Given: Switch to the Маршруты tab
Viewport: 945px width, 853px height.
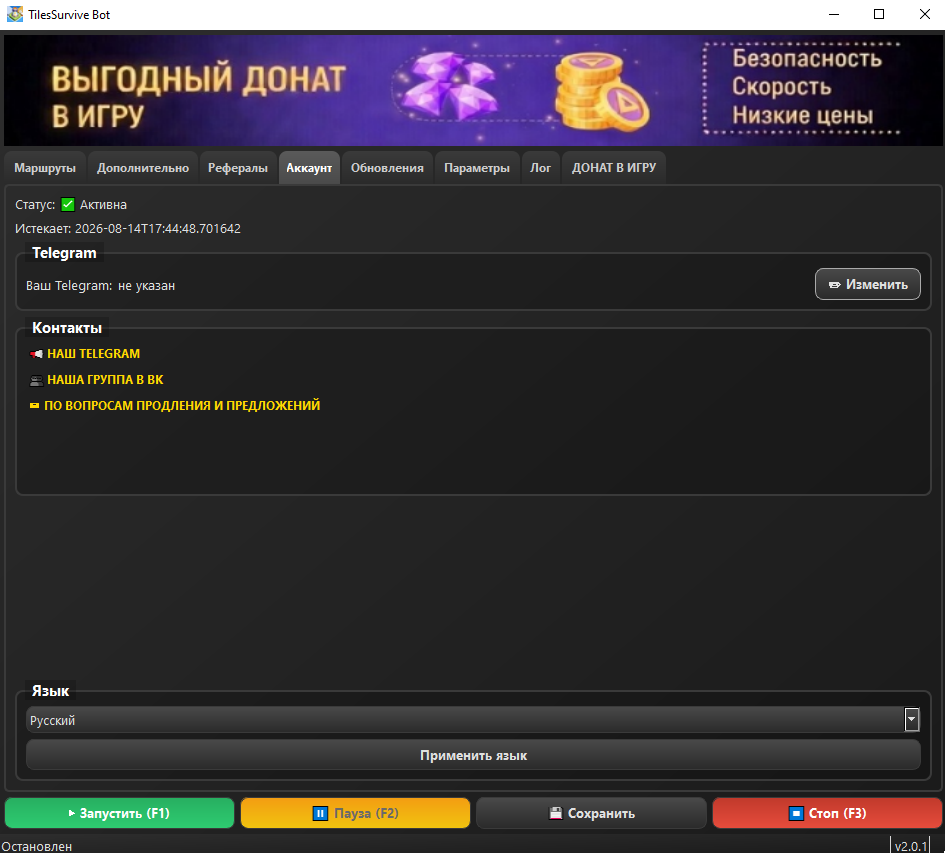Looking at the screenshot, I should (45, 168).
